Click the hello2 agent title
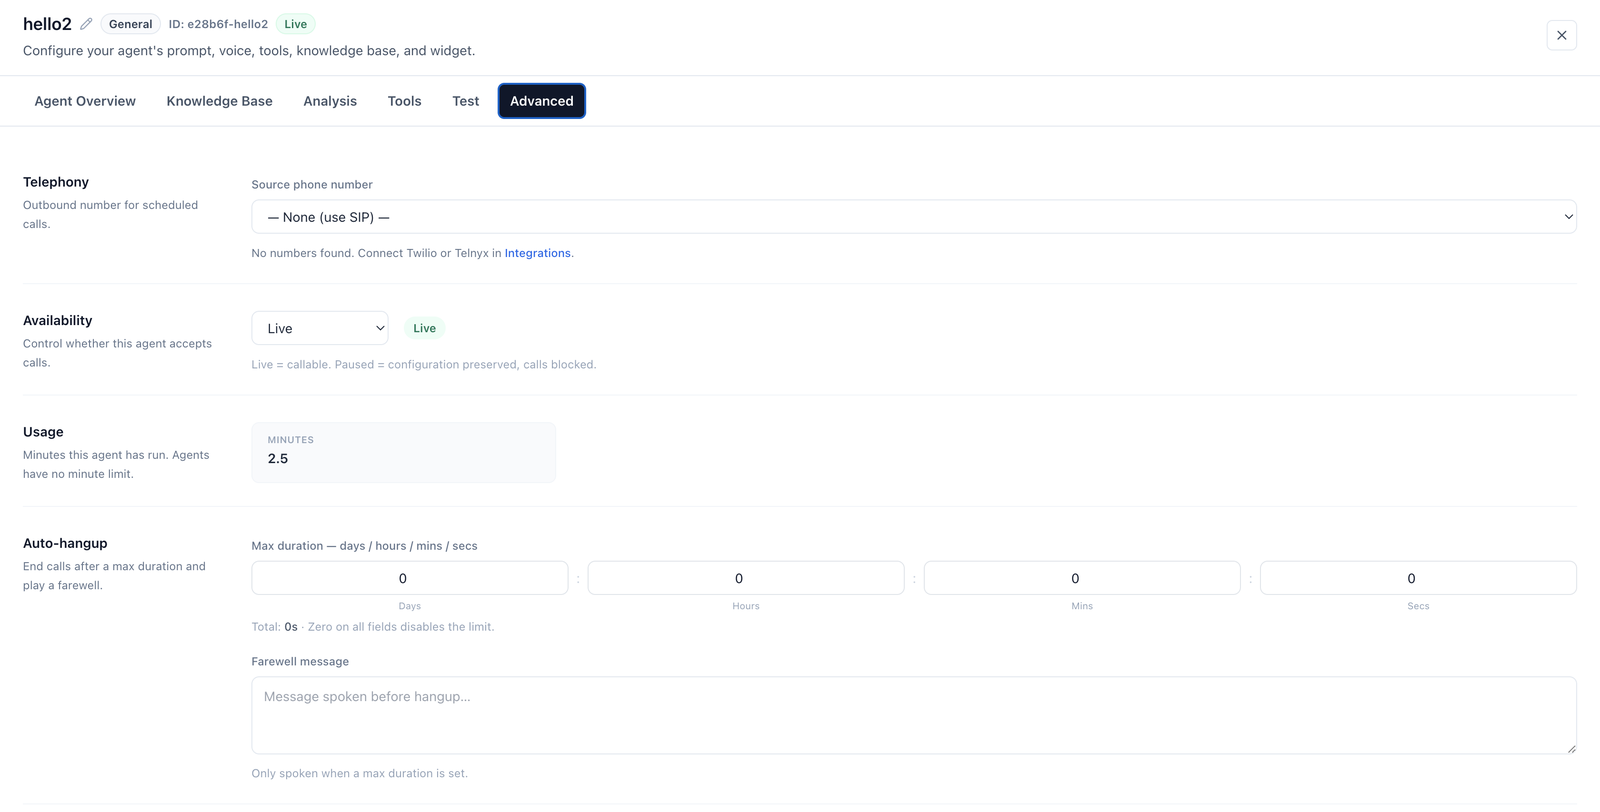This screenshot has width=1600, height=812. tap(47, 24)
